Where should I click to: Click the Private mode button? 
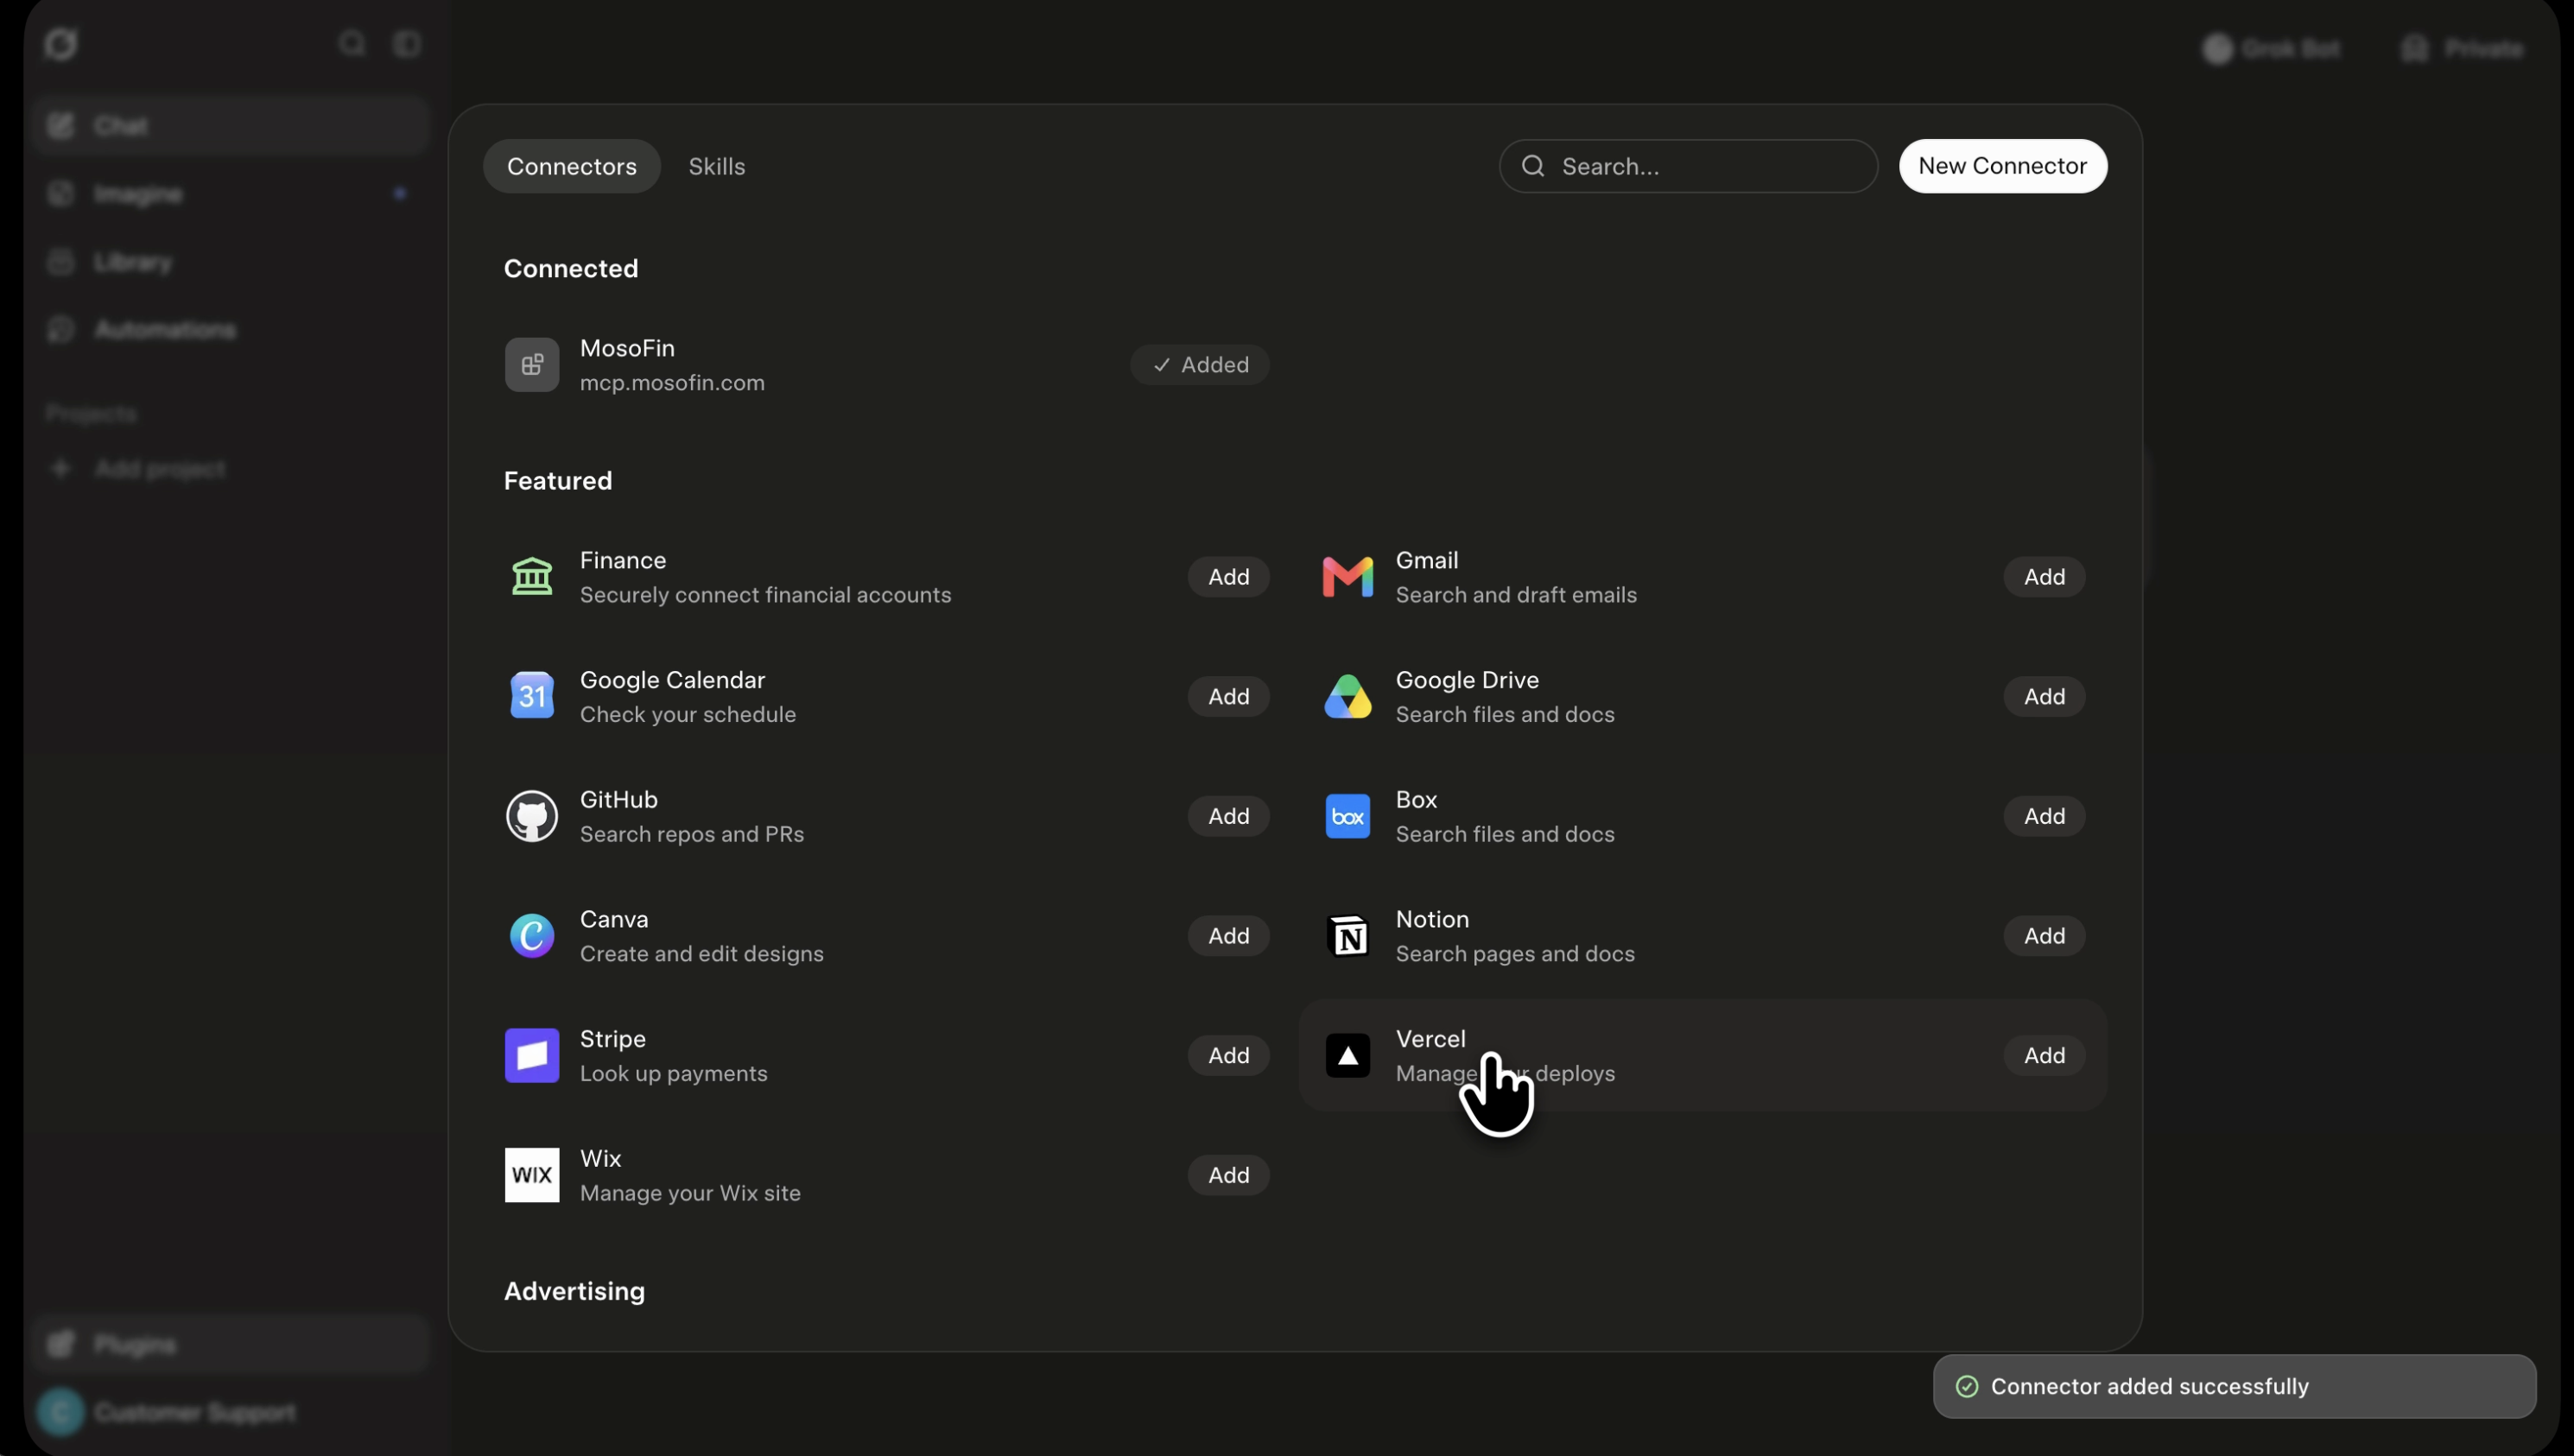[2461, 48]
